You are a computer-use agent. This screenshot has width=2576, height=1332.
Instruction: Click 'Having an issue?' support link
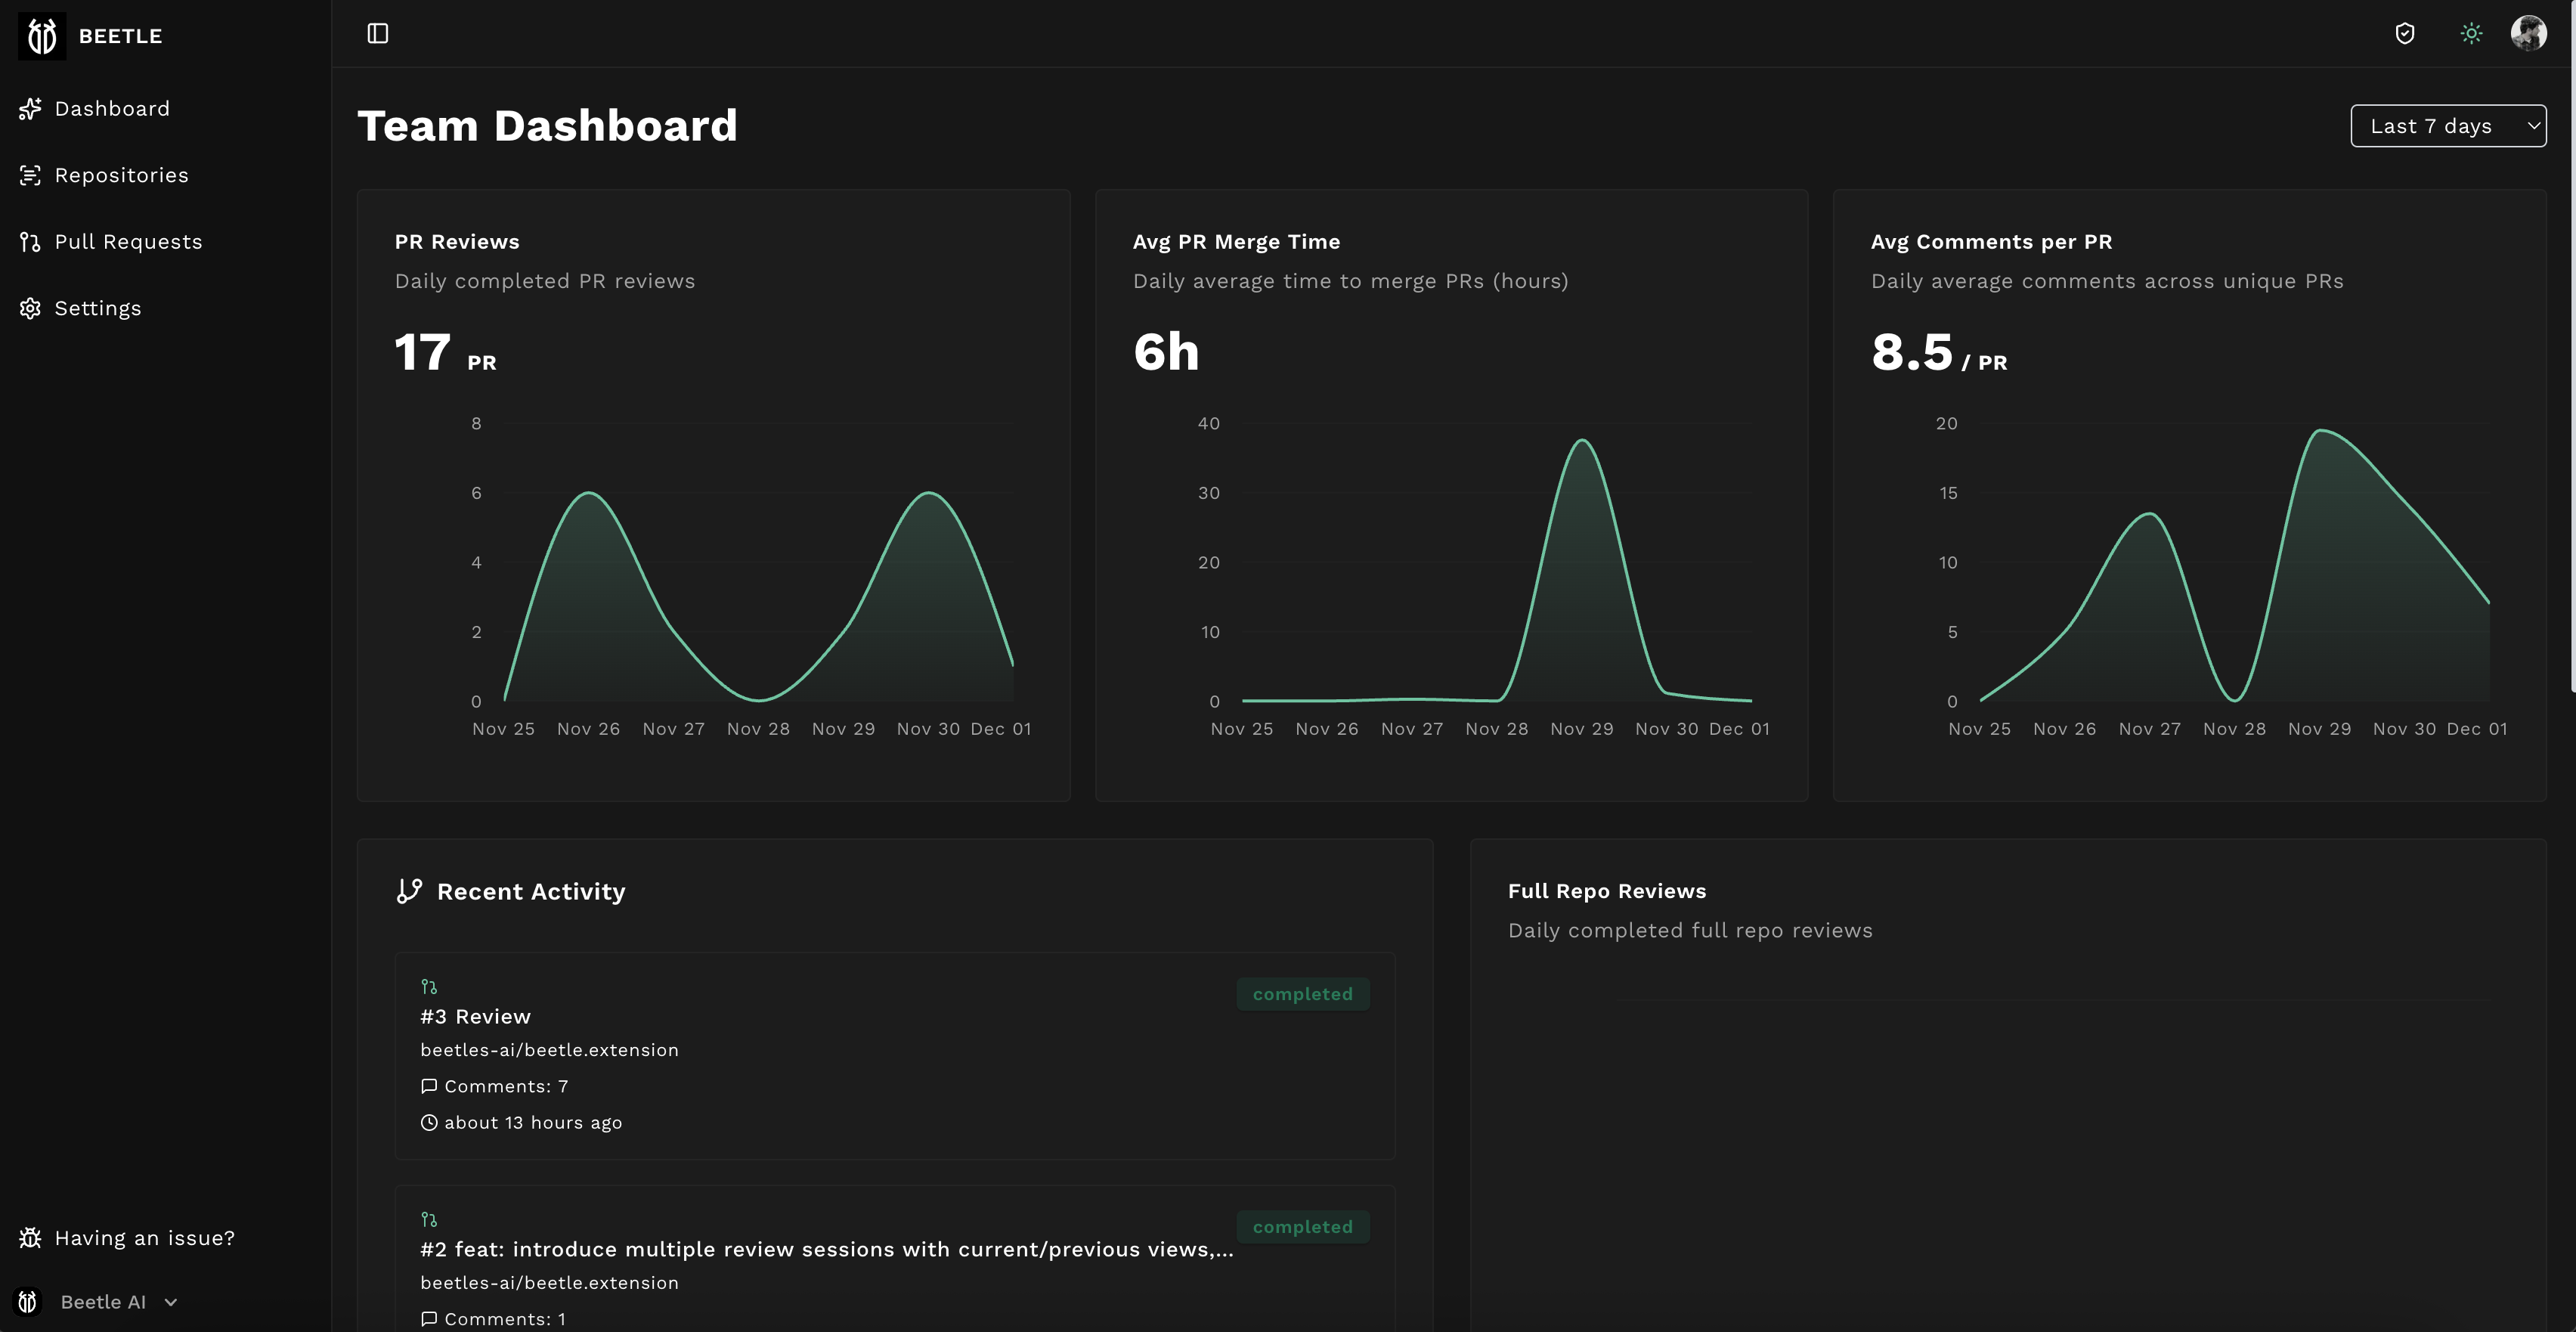click(144, 1237)
